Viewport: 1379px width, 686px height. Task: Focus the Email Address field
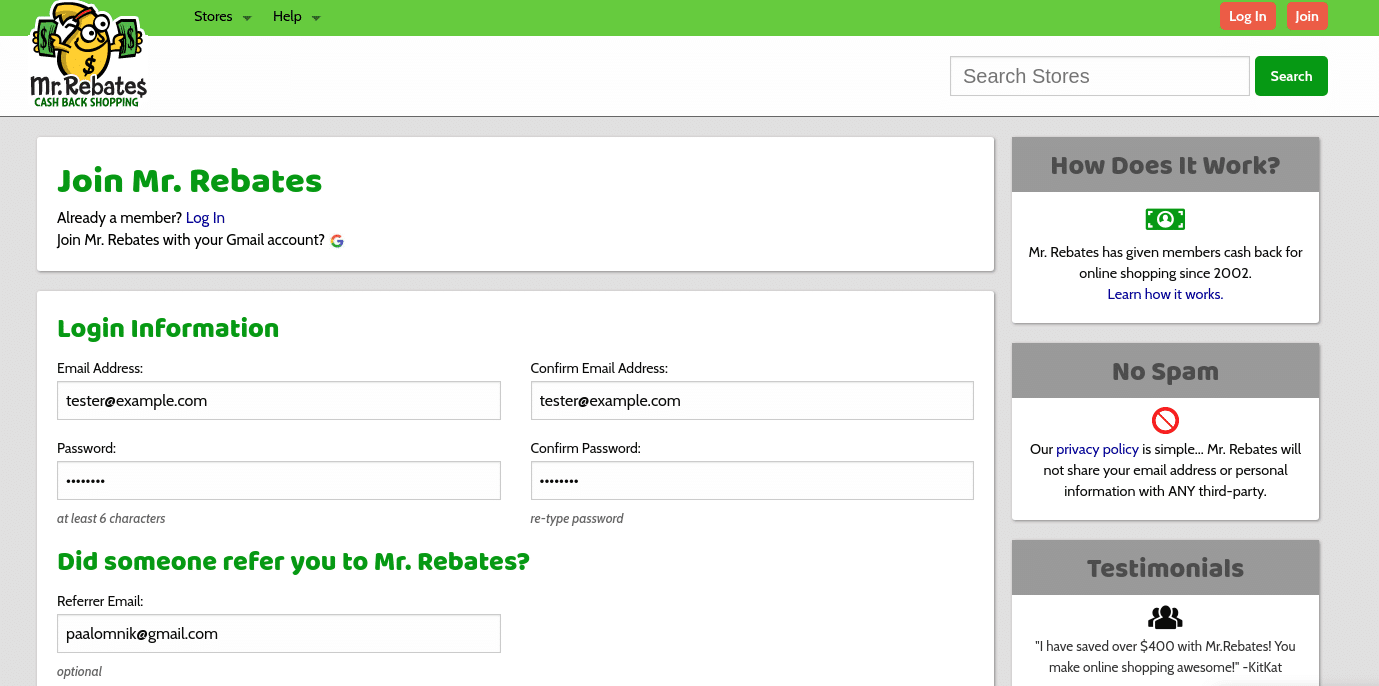(x=279, y=400)
